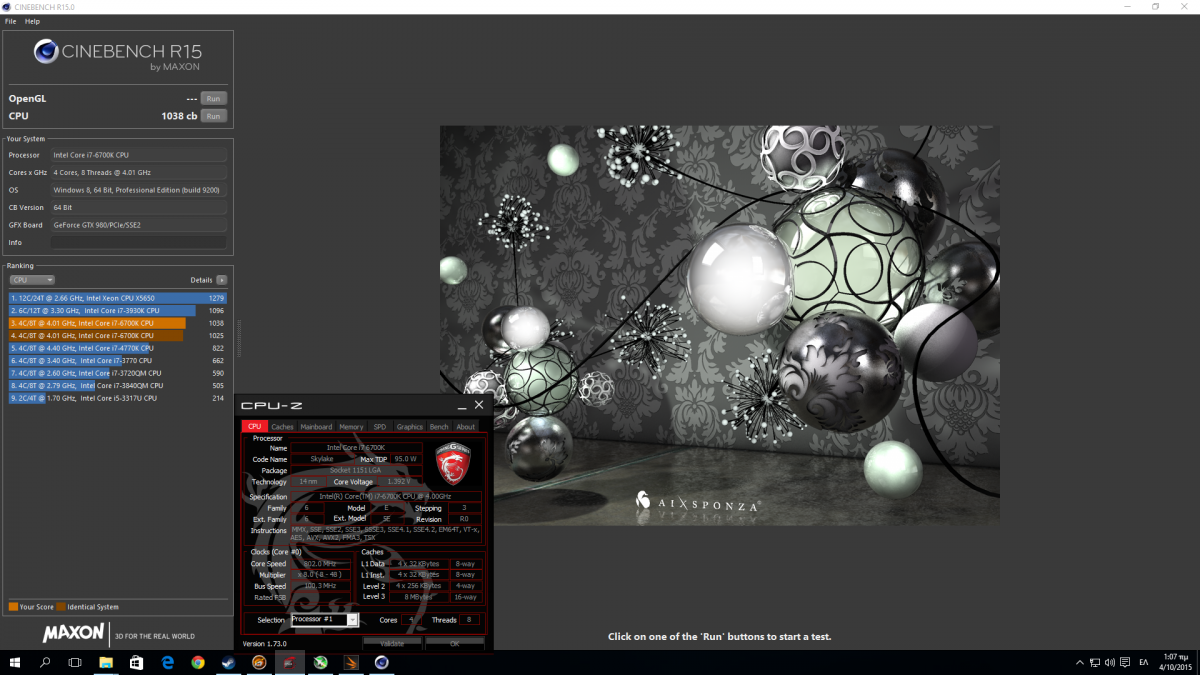Expand ranking Details arrow button
This screenshot has height=675, width=1200.
click(x=221, y=280)
